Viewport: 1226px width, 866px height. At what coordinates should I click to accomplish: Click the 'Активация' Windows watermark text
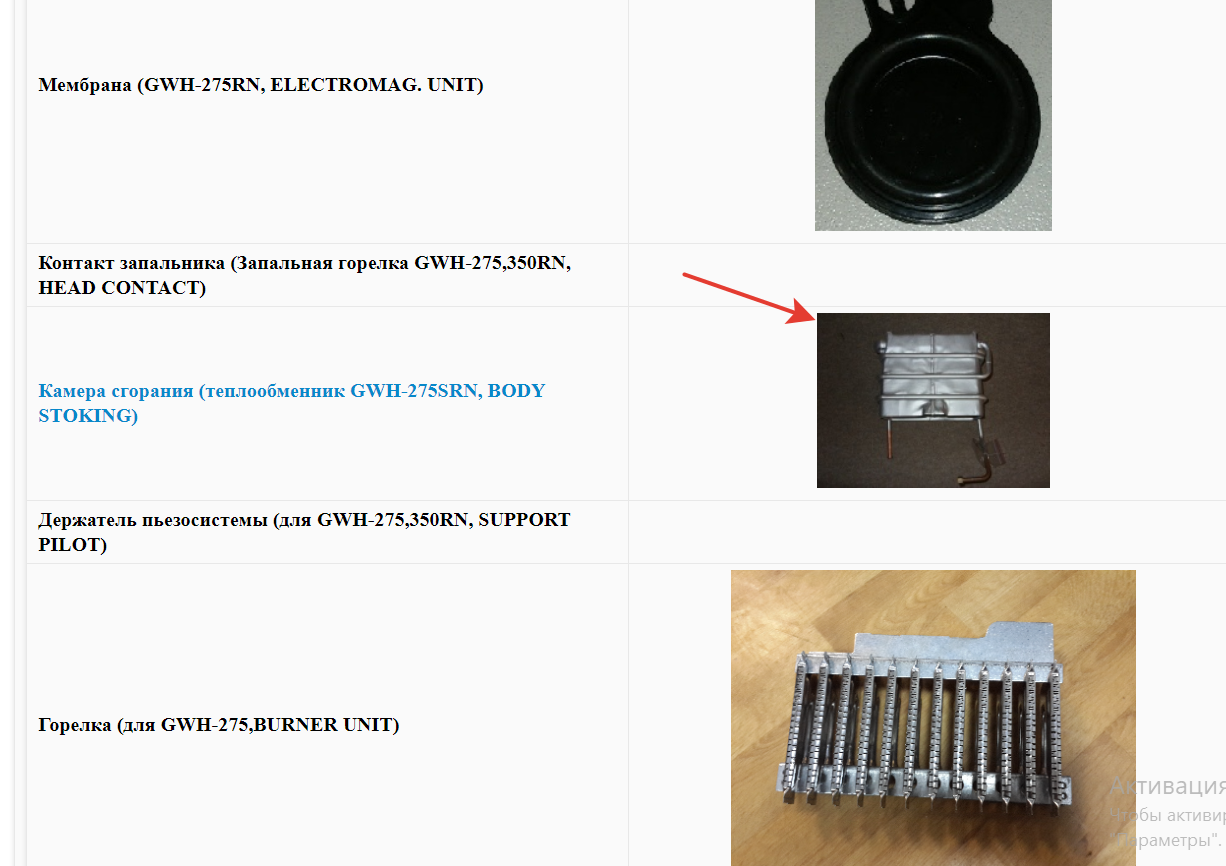(x=1168, y=785)
